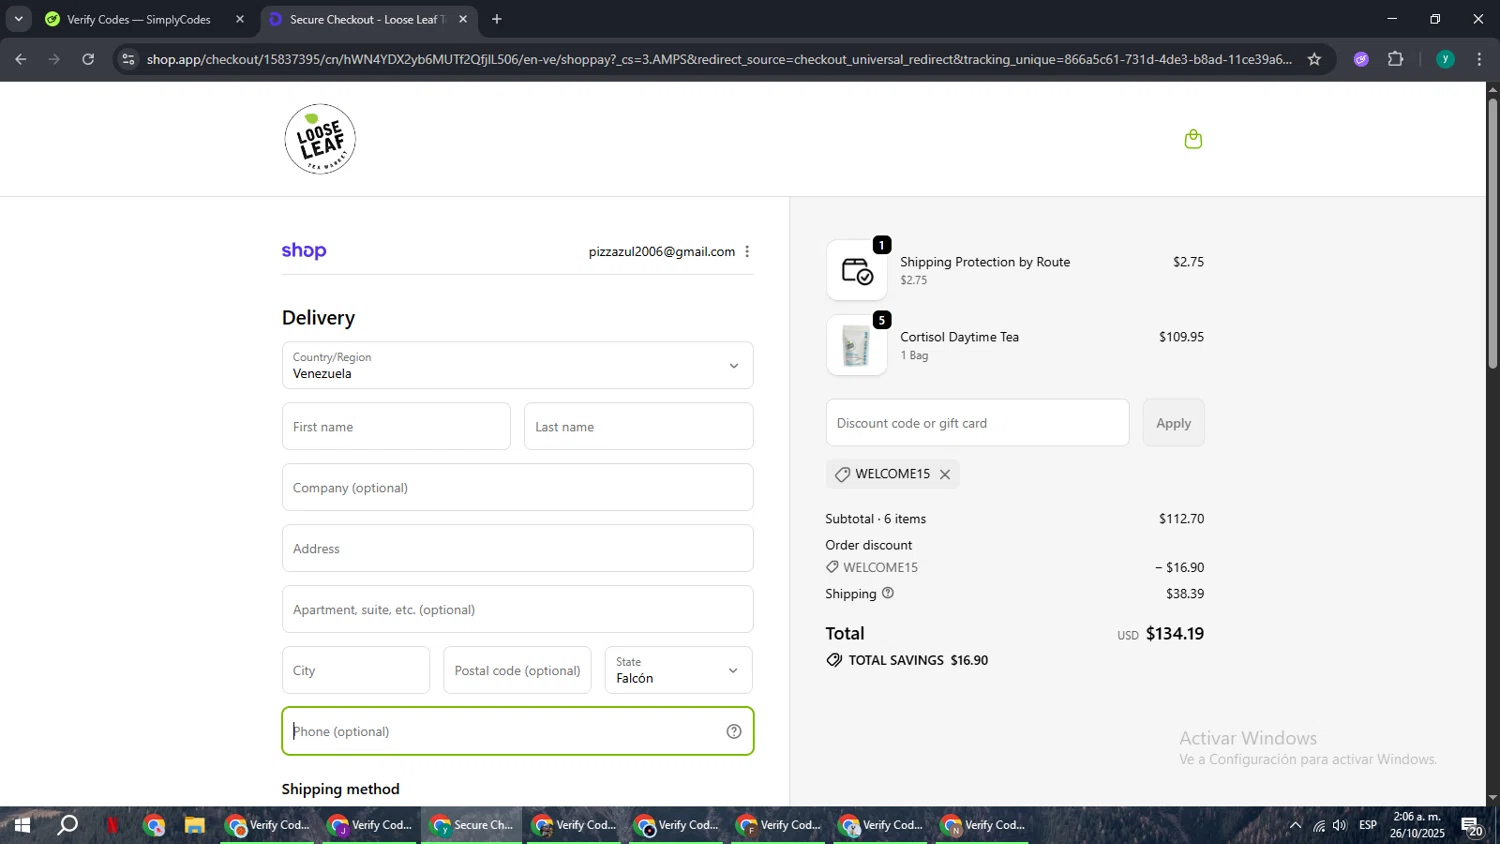Click the Phone (optional) field
This screenshot has width=1500, height=844.
tap(517, 731)
